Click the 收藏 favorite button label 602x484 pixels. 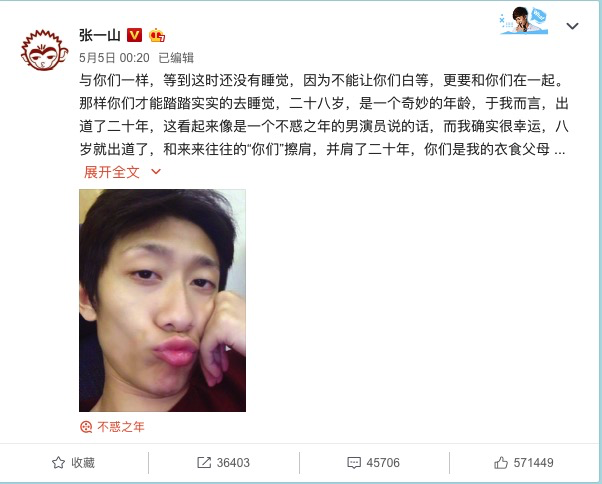[83, 463]
